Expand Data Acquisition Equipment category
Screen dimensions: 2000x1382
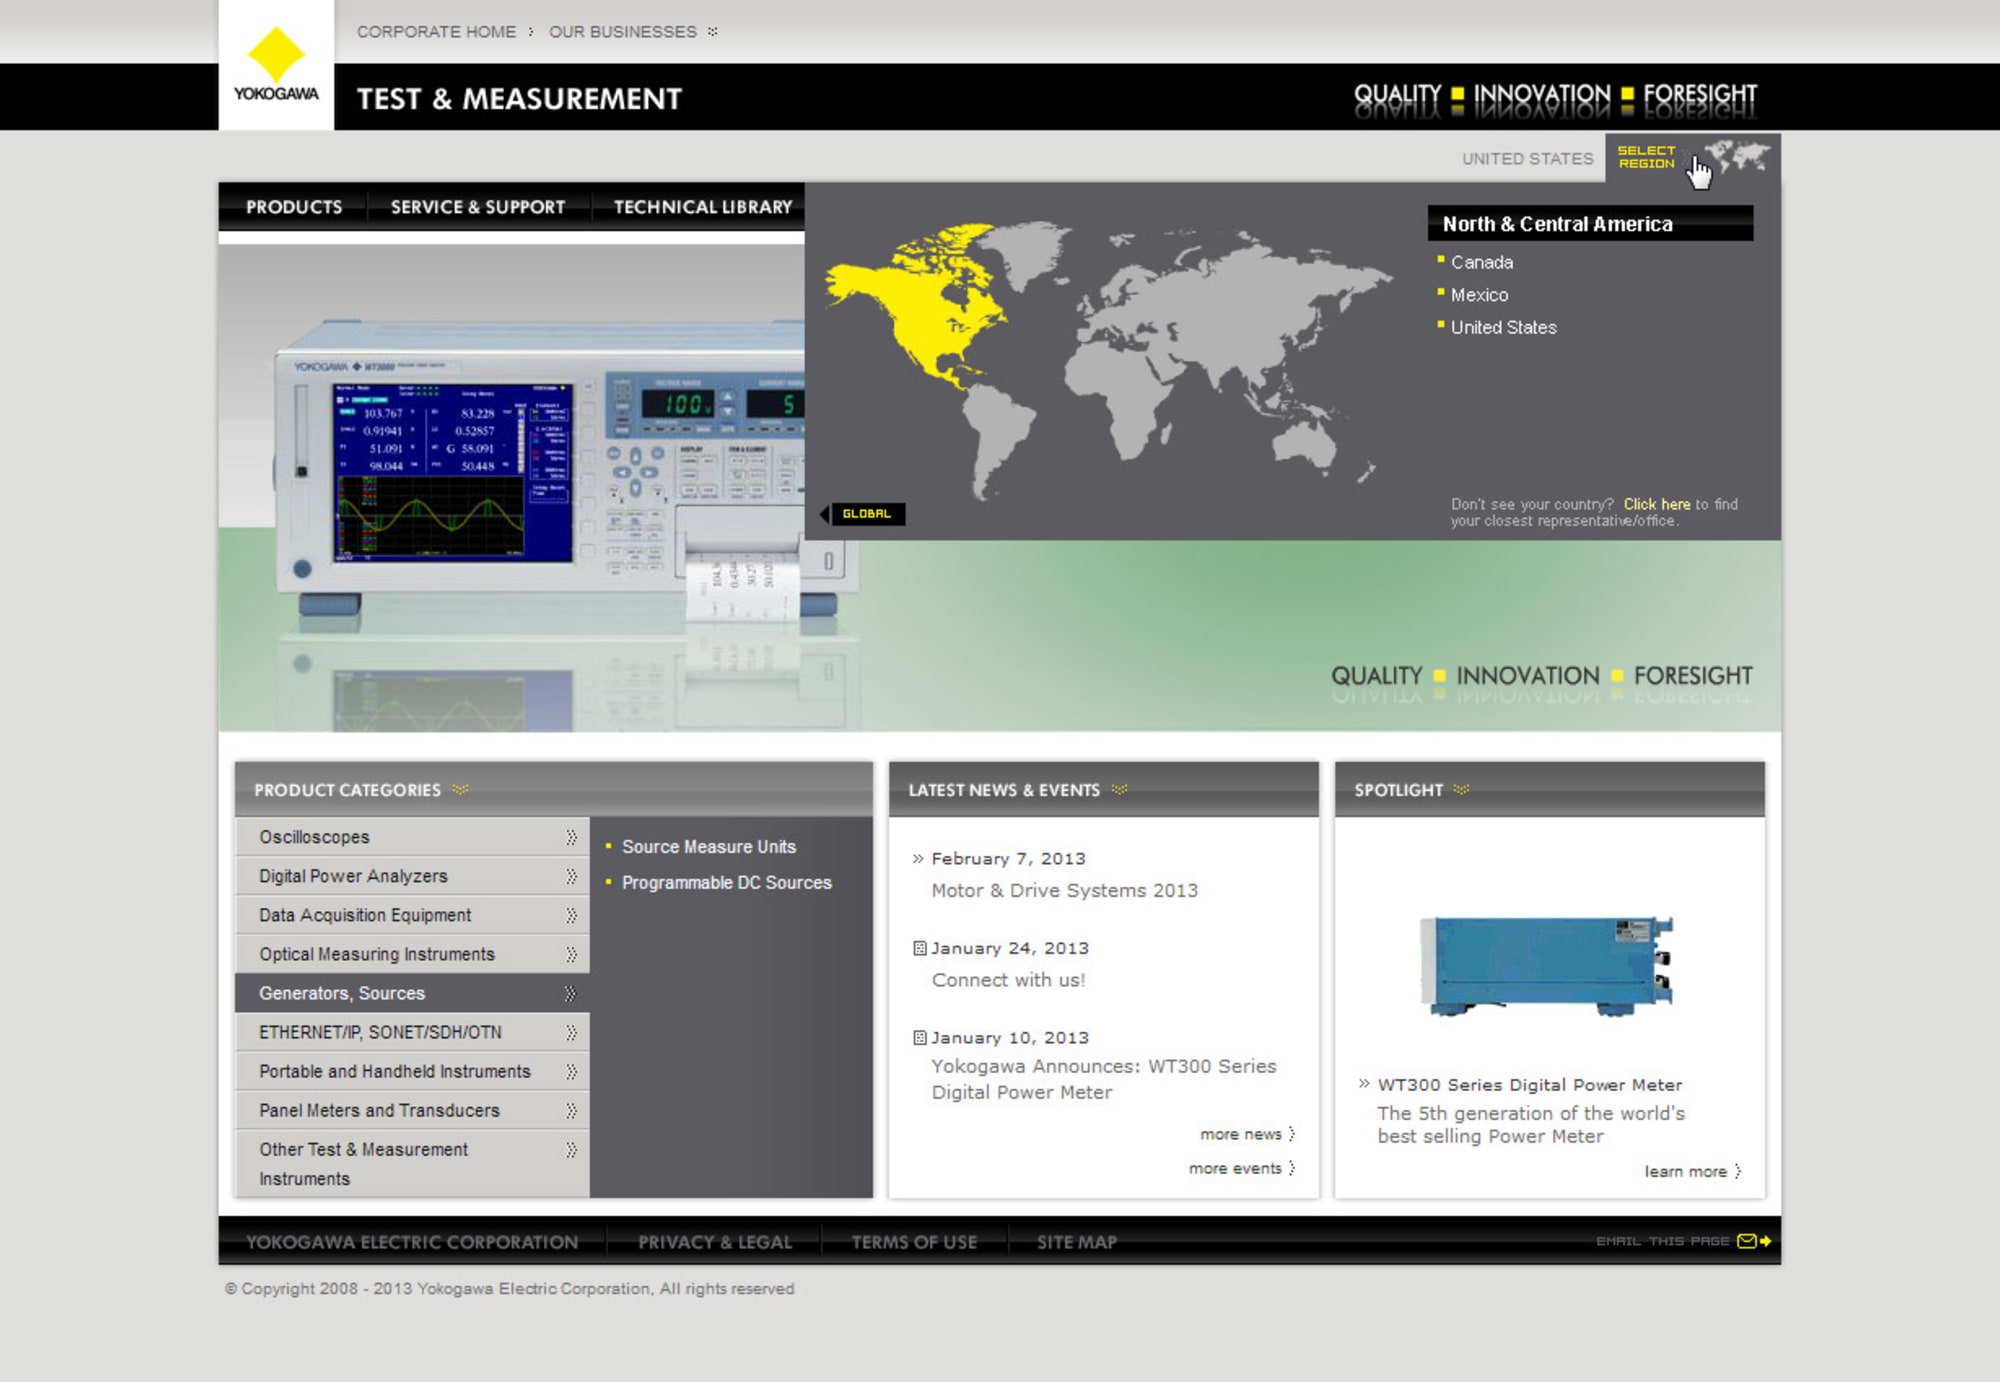click(x=412, y=915)
